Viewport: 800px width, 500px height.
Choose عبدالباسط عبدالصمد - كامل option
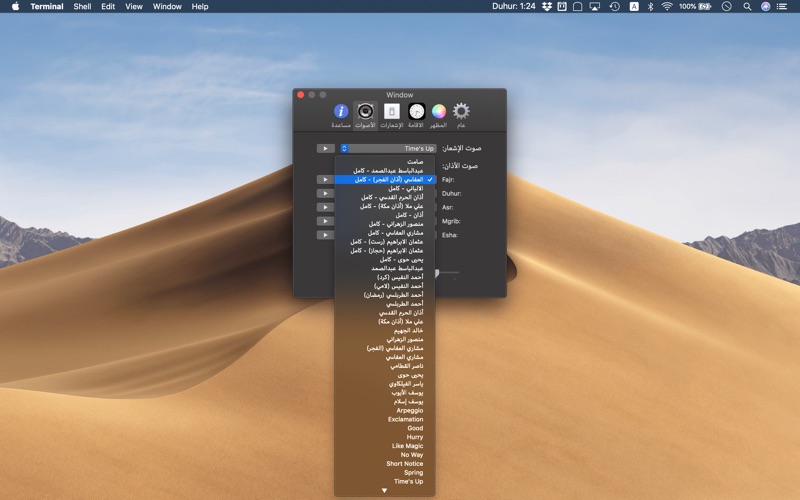[x=385, y=171]
